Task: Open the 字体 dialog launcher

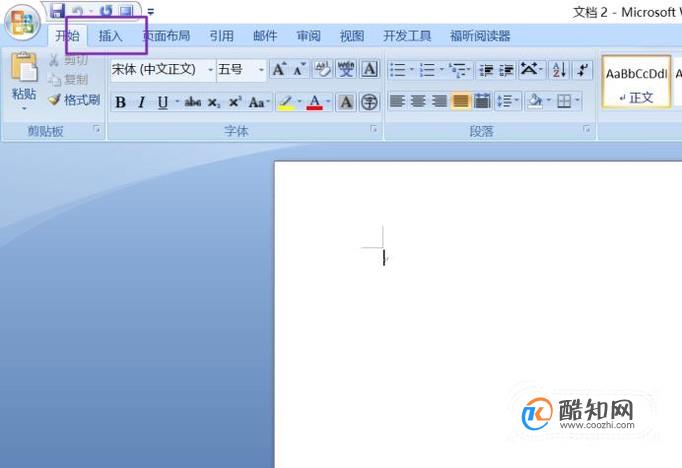Action: pos(374,129)
